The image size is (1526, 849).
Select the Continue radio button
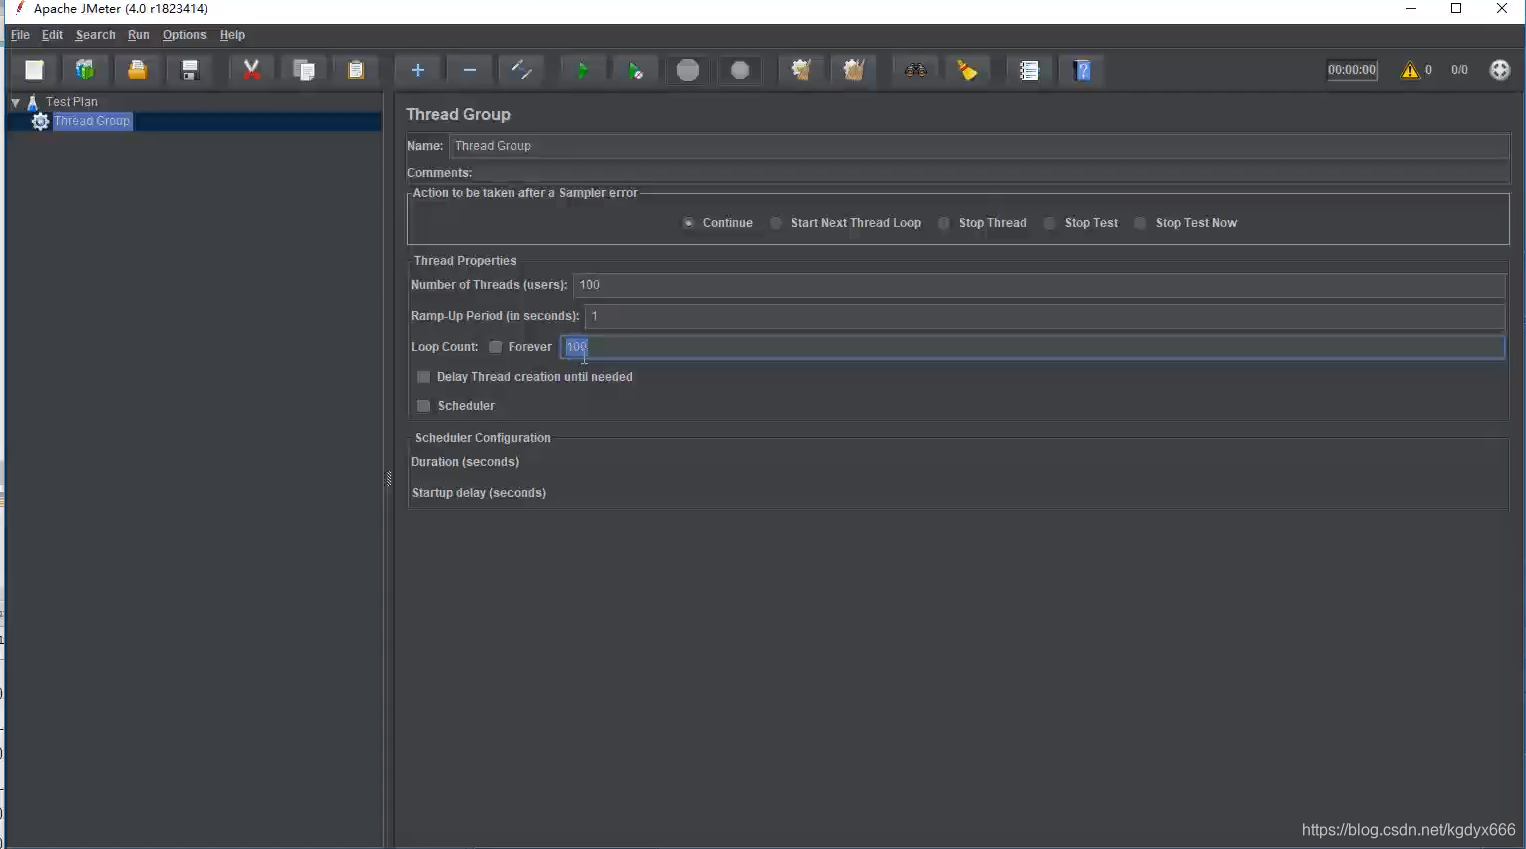(689, 223)
